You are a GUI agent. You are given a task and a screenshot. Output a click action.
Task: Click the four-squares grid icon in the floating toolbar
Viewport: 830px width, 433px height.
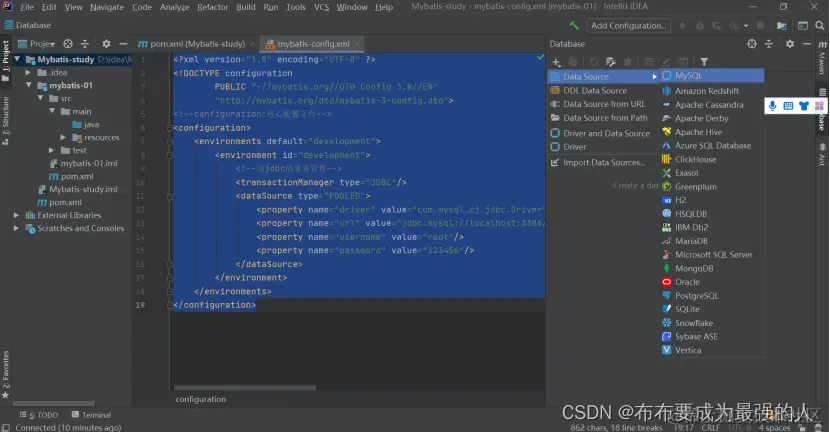click(x=819, y=106)
